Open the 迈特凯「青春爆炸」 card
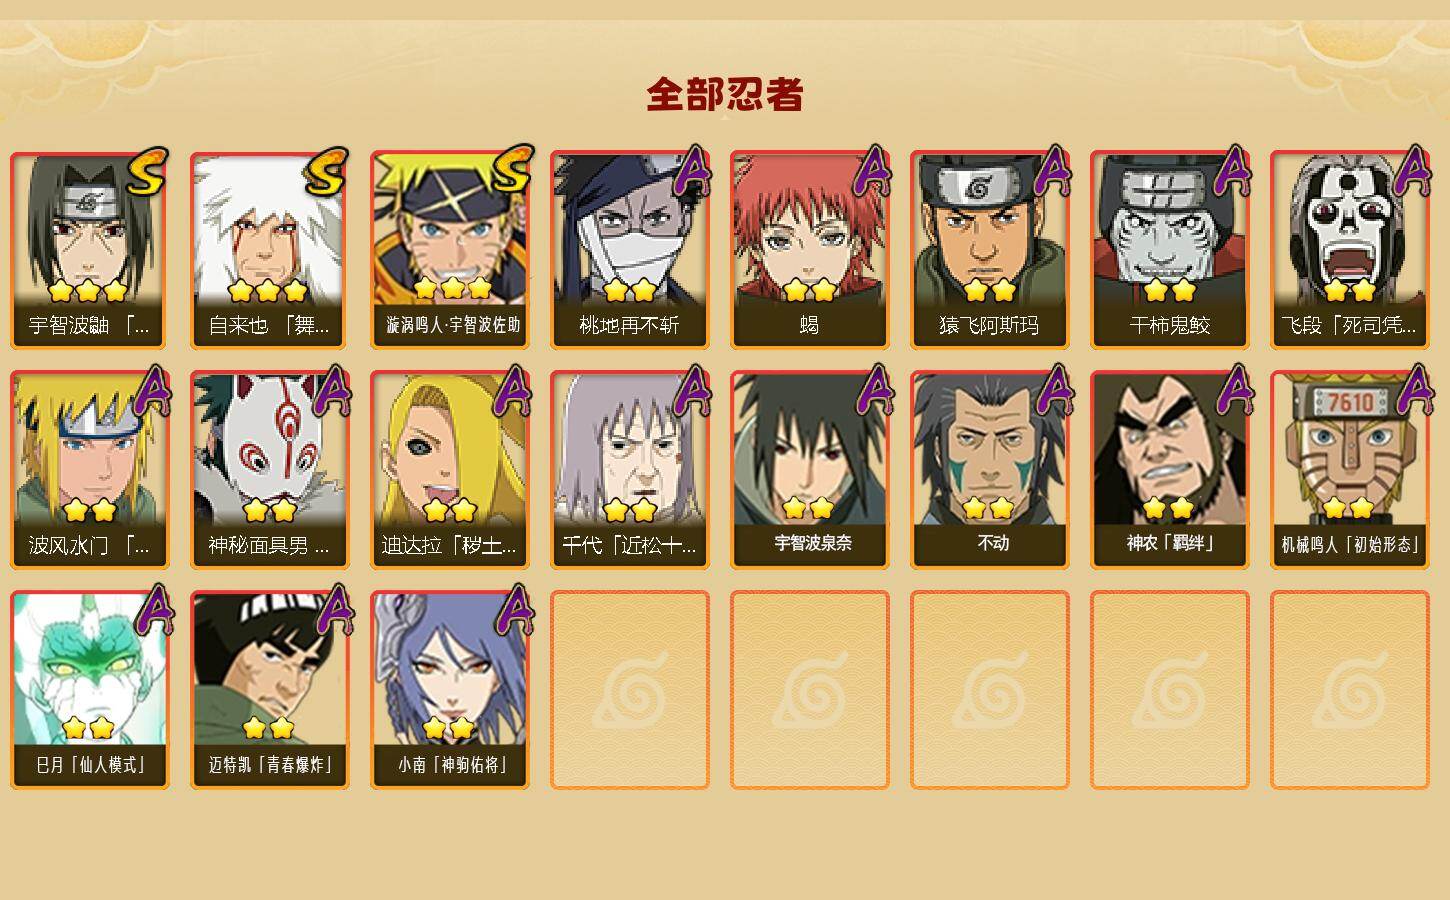The width and height of the screenshot is (1450, 900). click(x=270, y=690)
